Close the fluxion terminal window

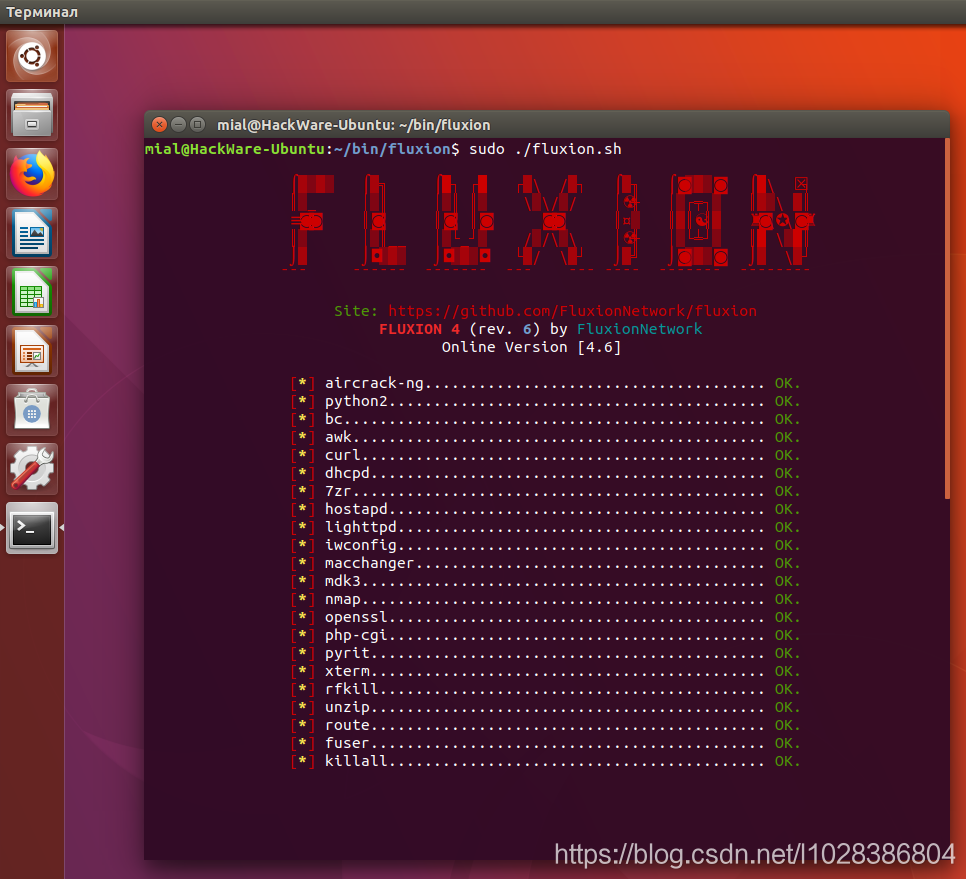point(159,124)
